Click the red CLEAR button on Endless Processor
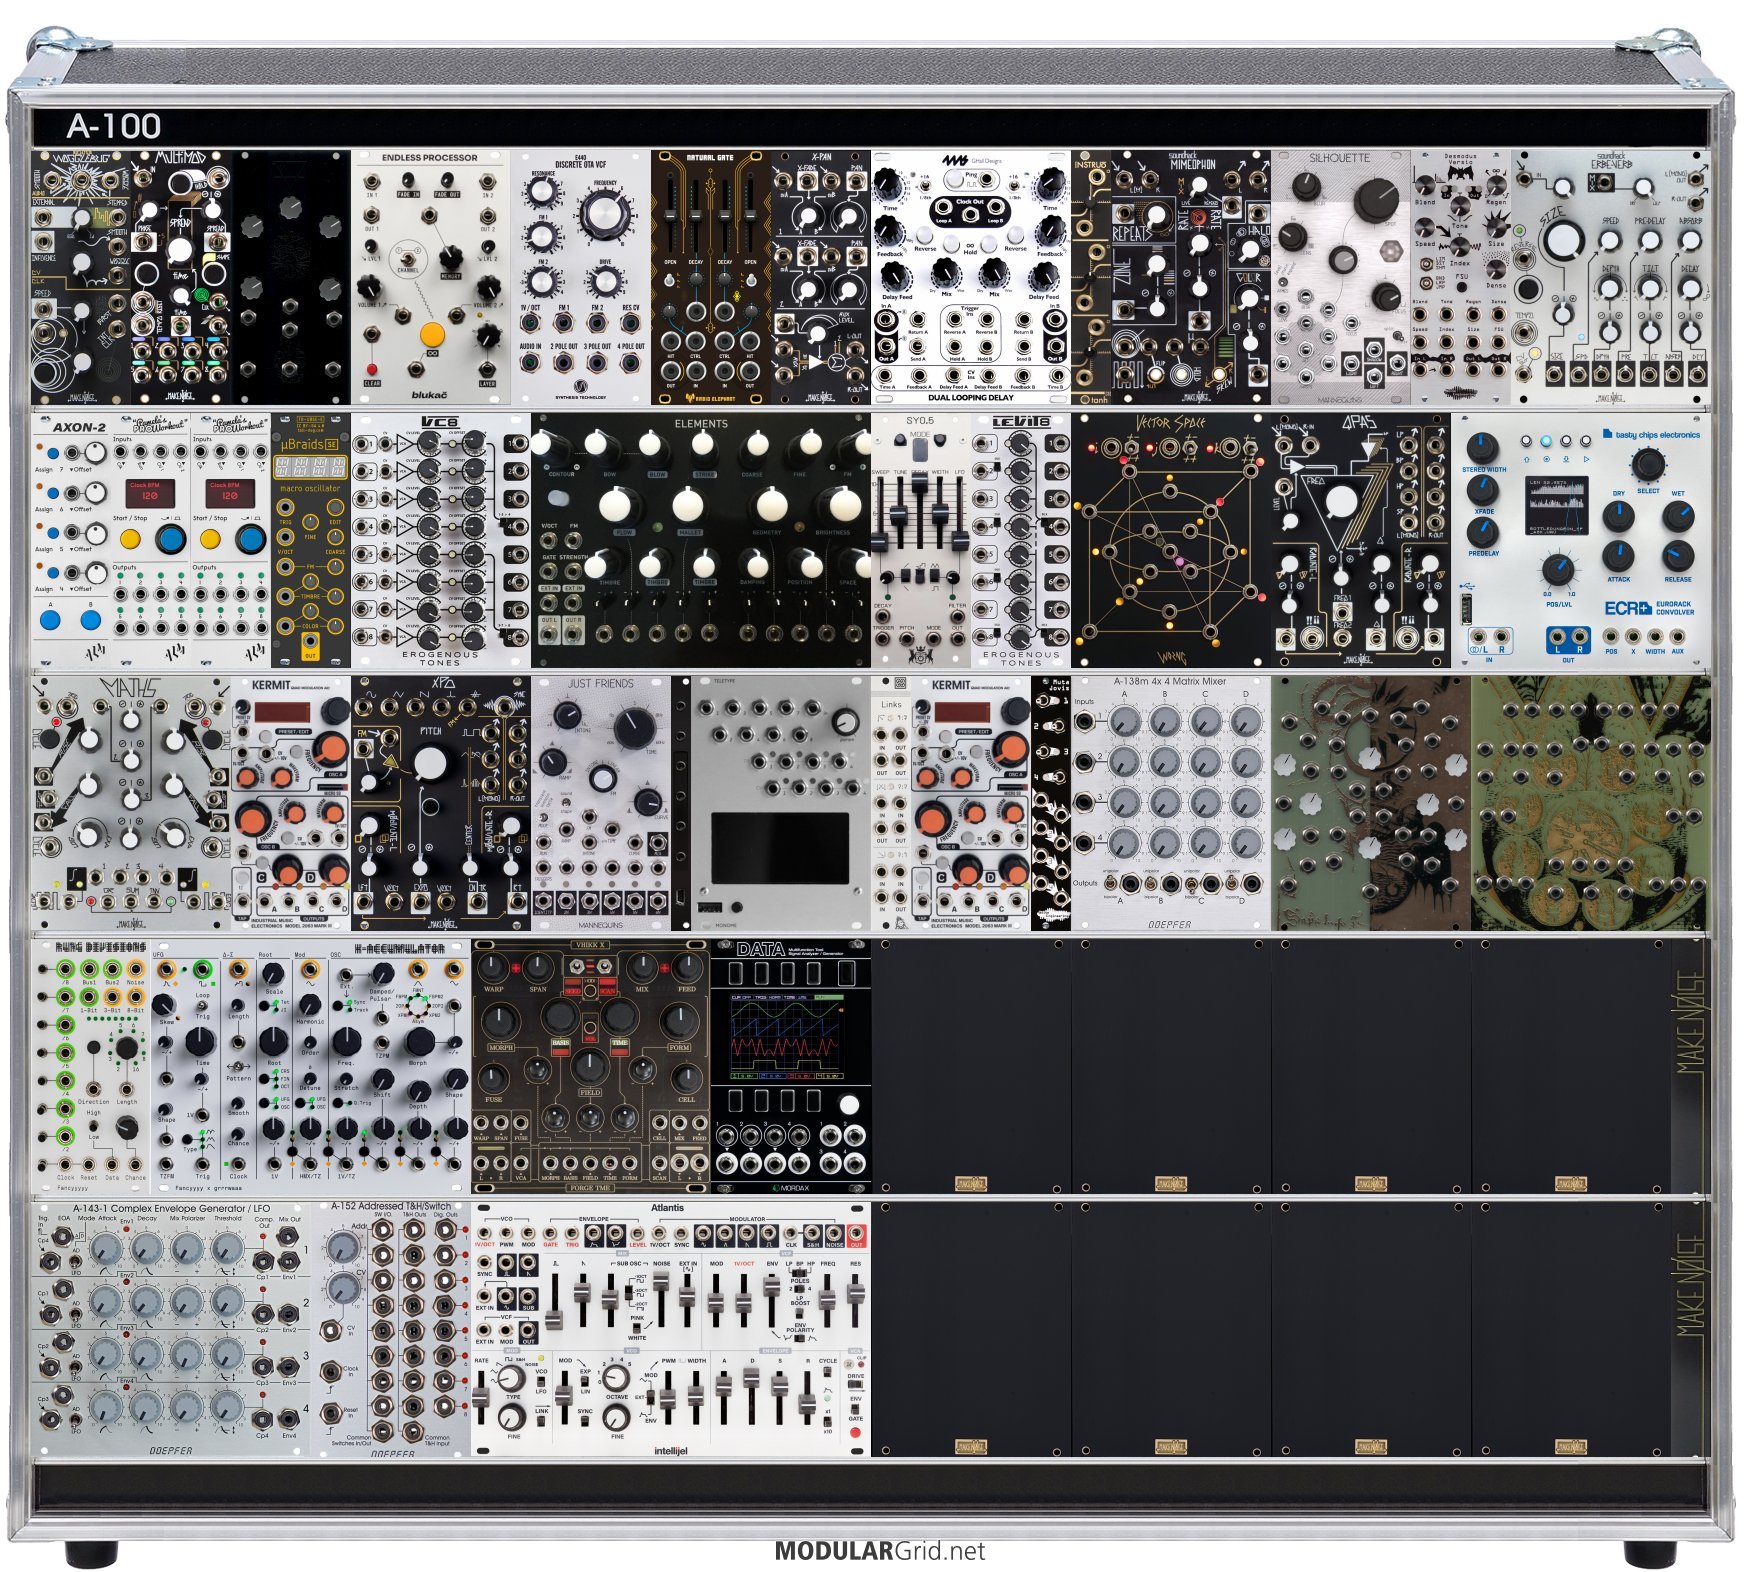The image size is (1762, 1572). [x=372, y=371]
